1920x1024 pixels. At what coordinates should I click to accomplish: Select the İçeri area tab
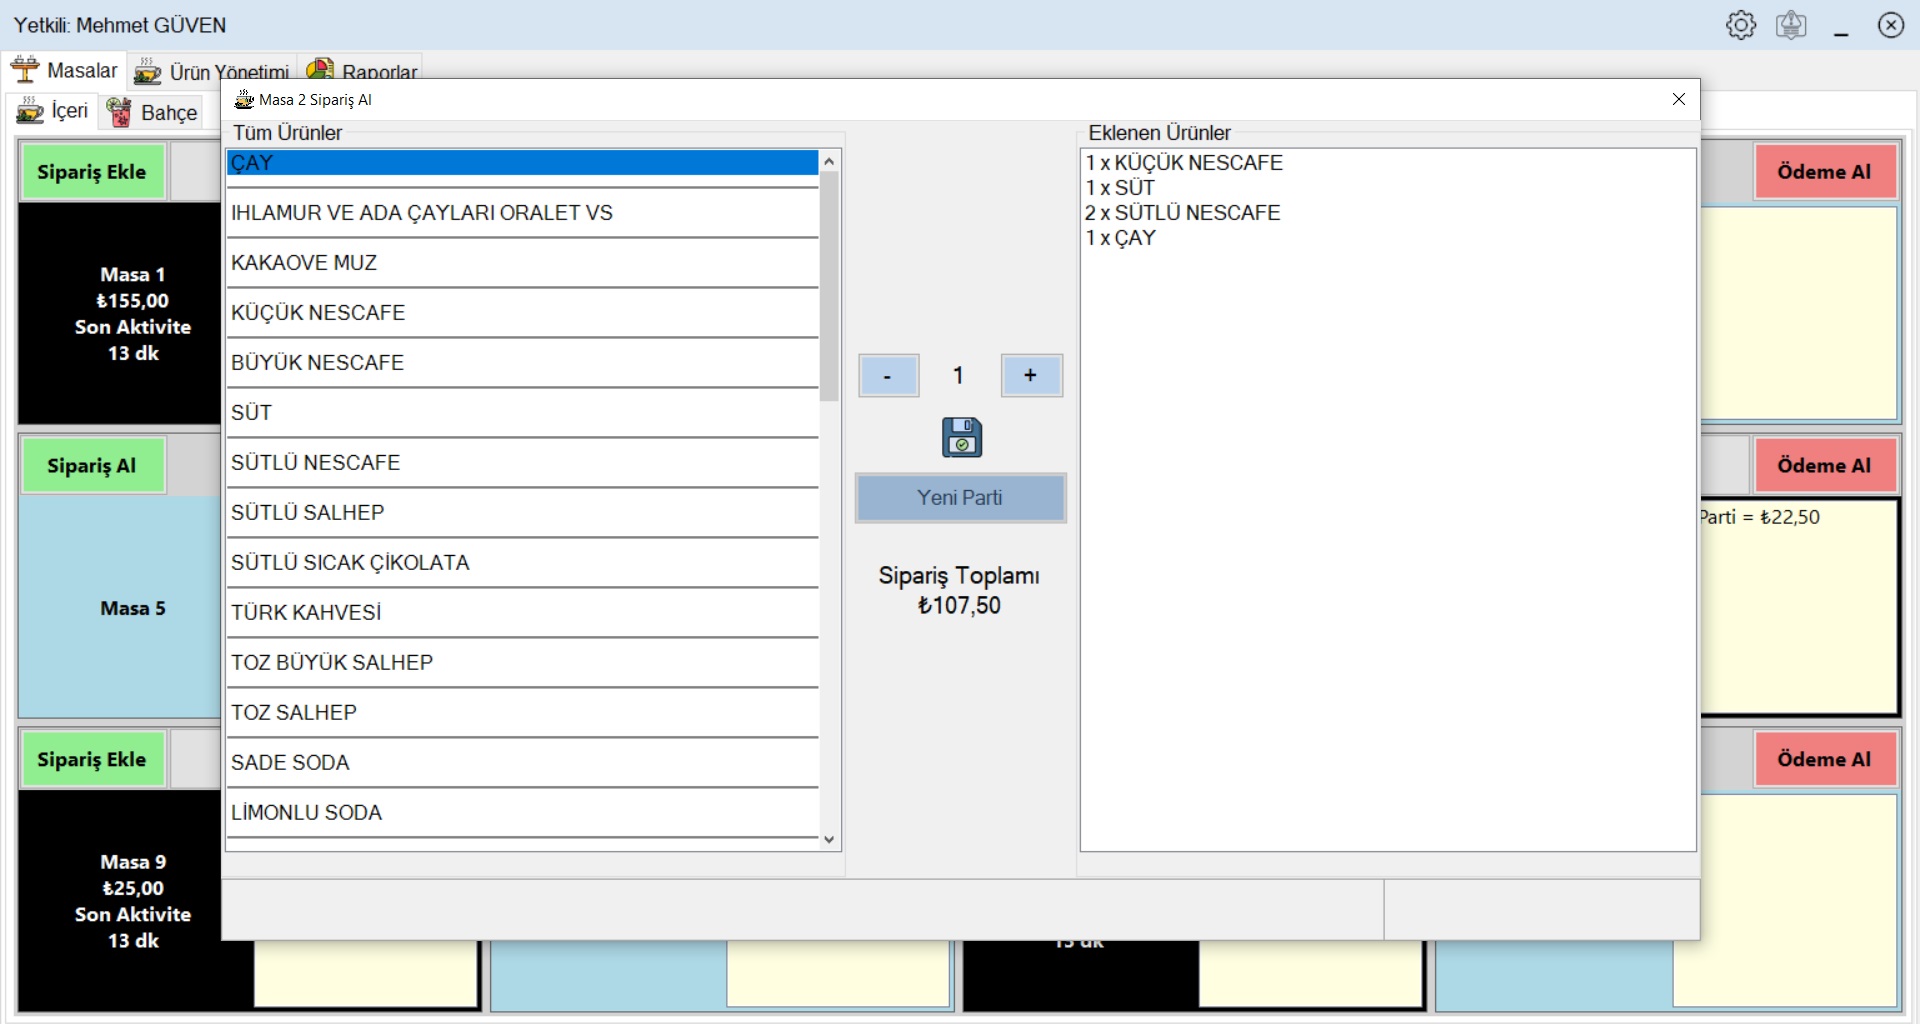[x=53, y=111]
